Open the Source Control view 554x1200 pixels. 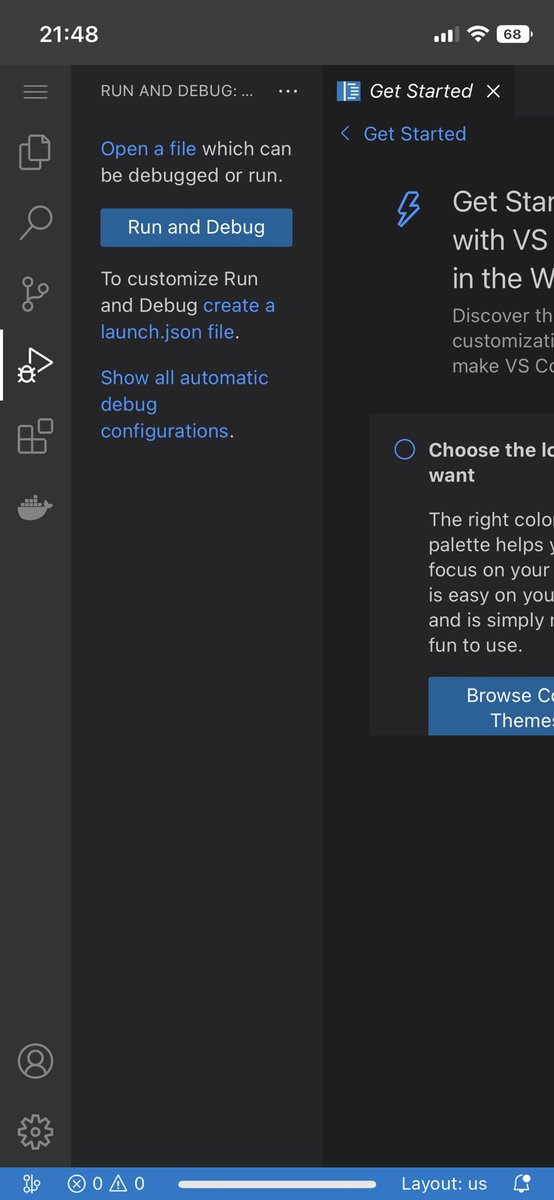pos(35,295)
